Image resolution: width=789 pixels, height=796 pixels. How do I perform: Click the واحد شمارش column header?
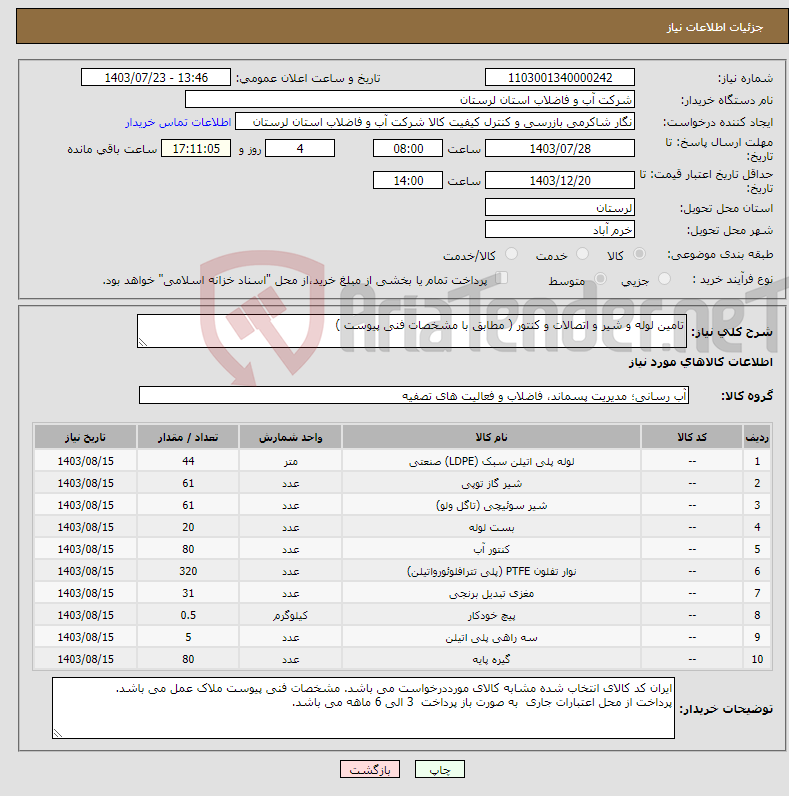coord(290,437)
